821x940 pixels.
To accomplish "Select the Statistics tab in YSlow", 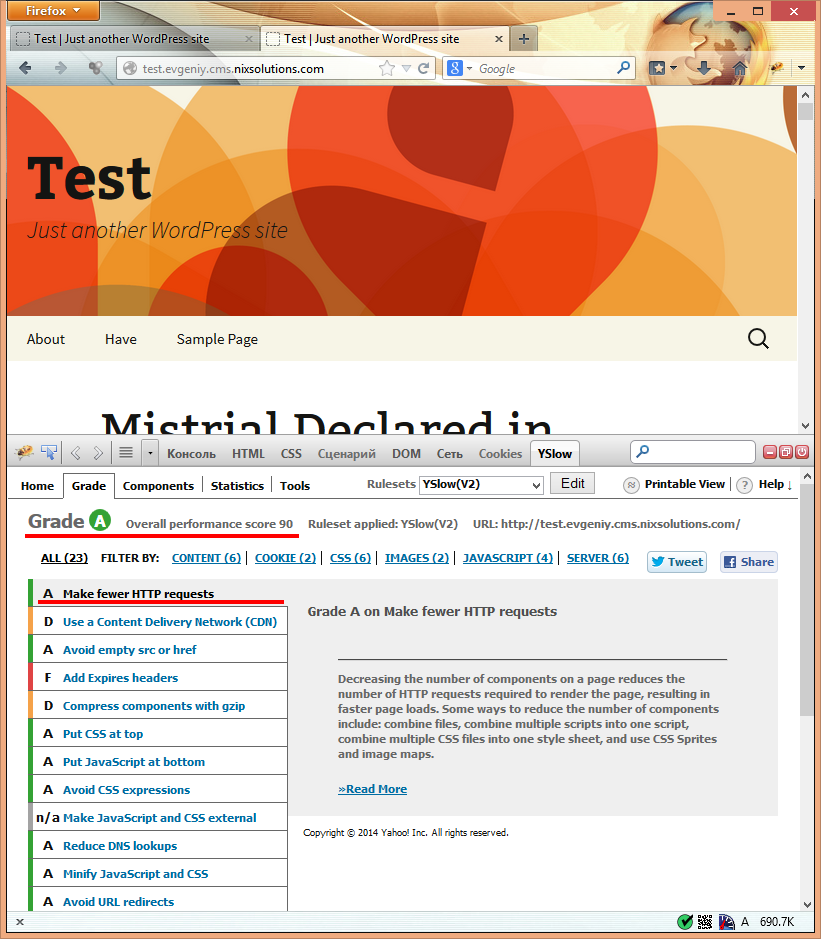I will (237, 486).
